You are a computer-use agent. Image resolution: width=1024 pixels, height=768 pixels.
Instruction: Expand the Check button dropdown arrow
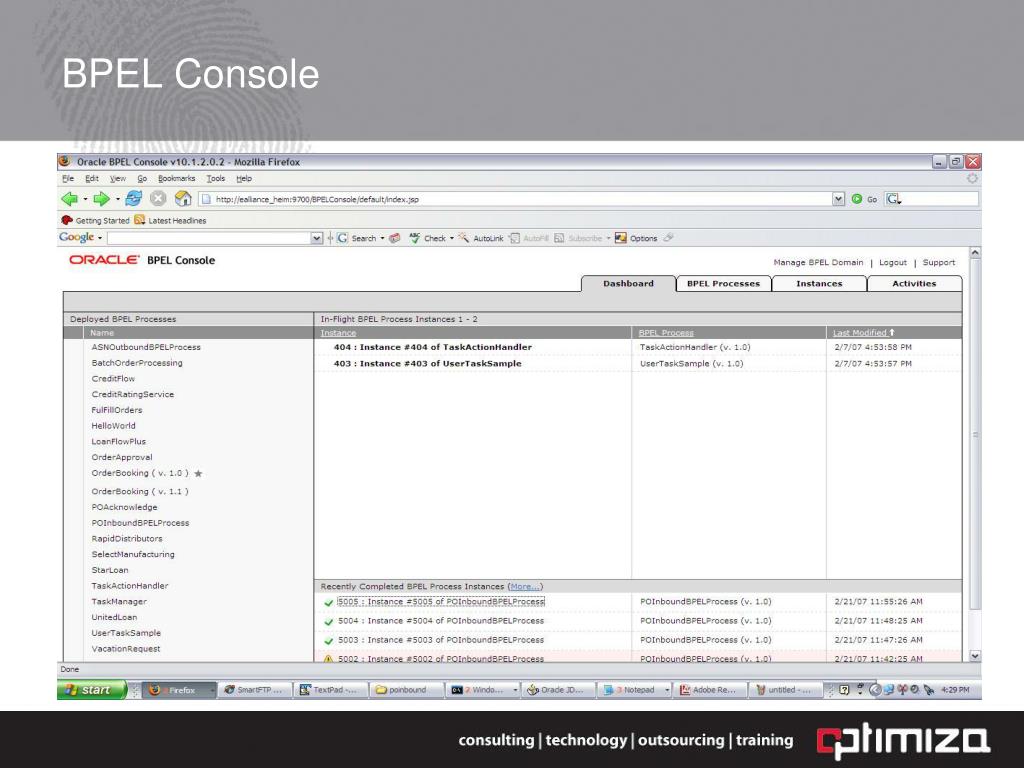(x=452, y=238)
